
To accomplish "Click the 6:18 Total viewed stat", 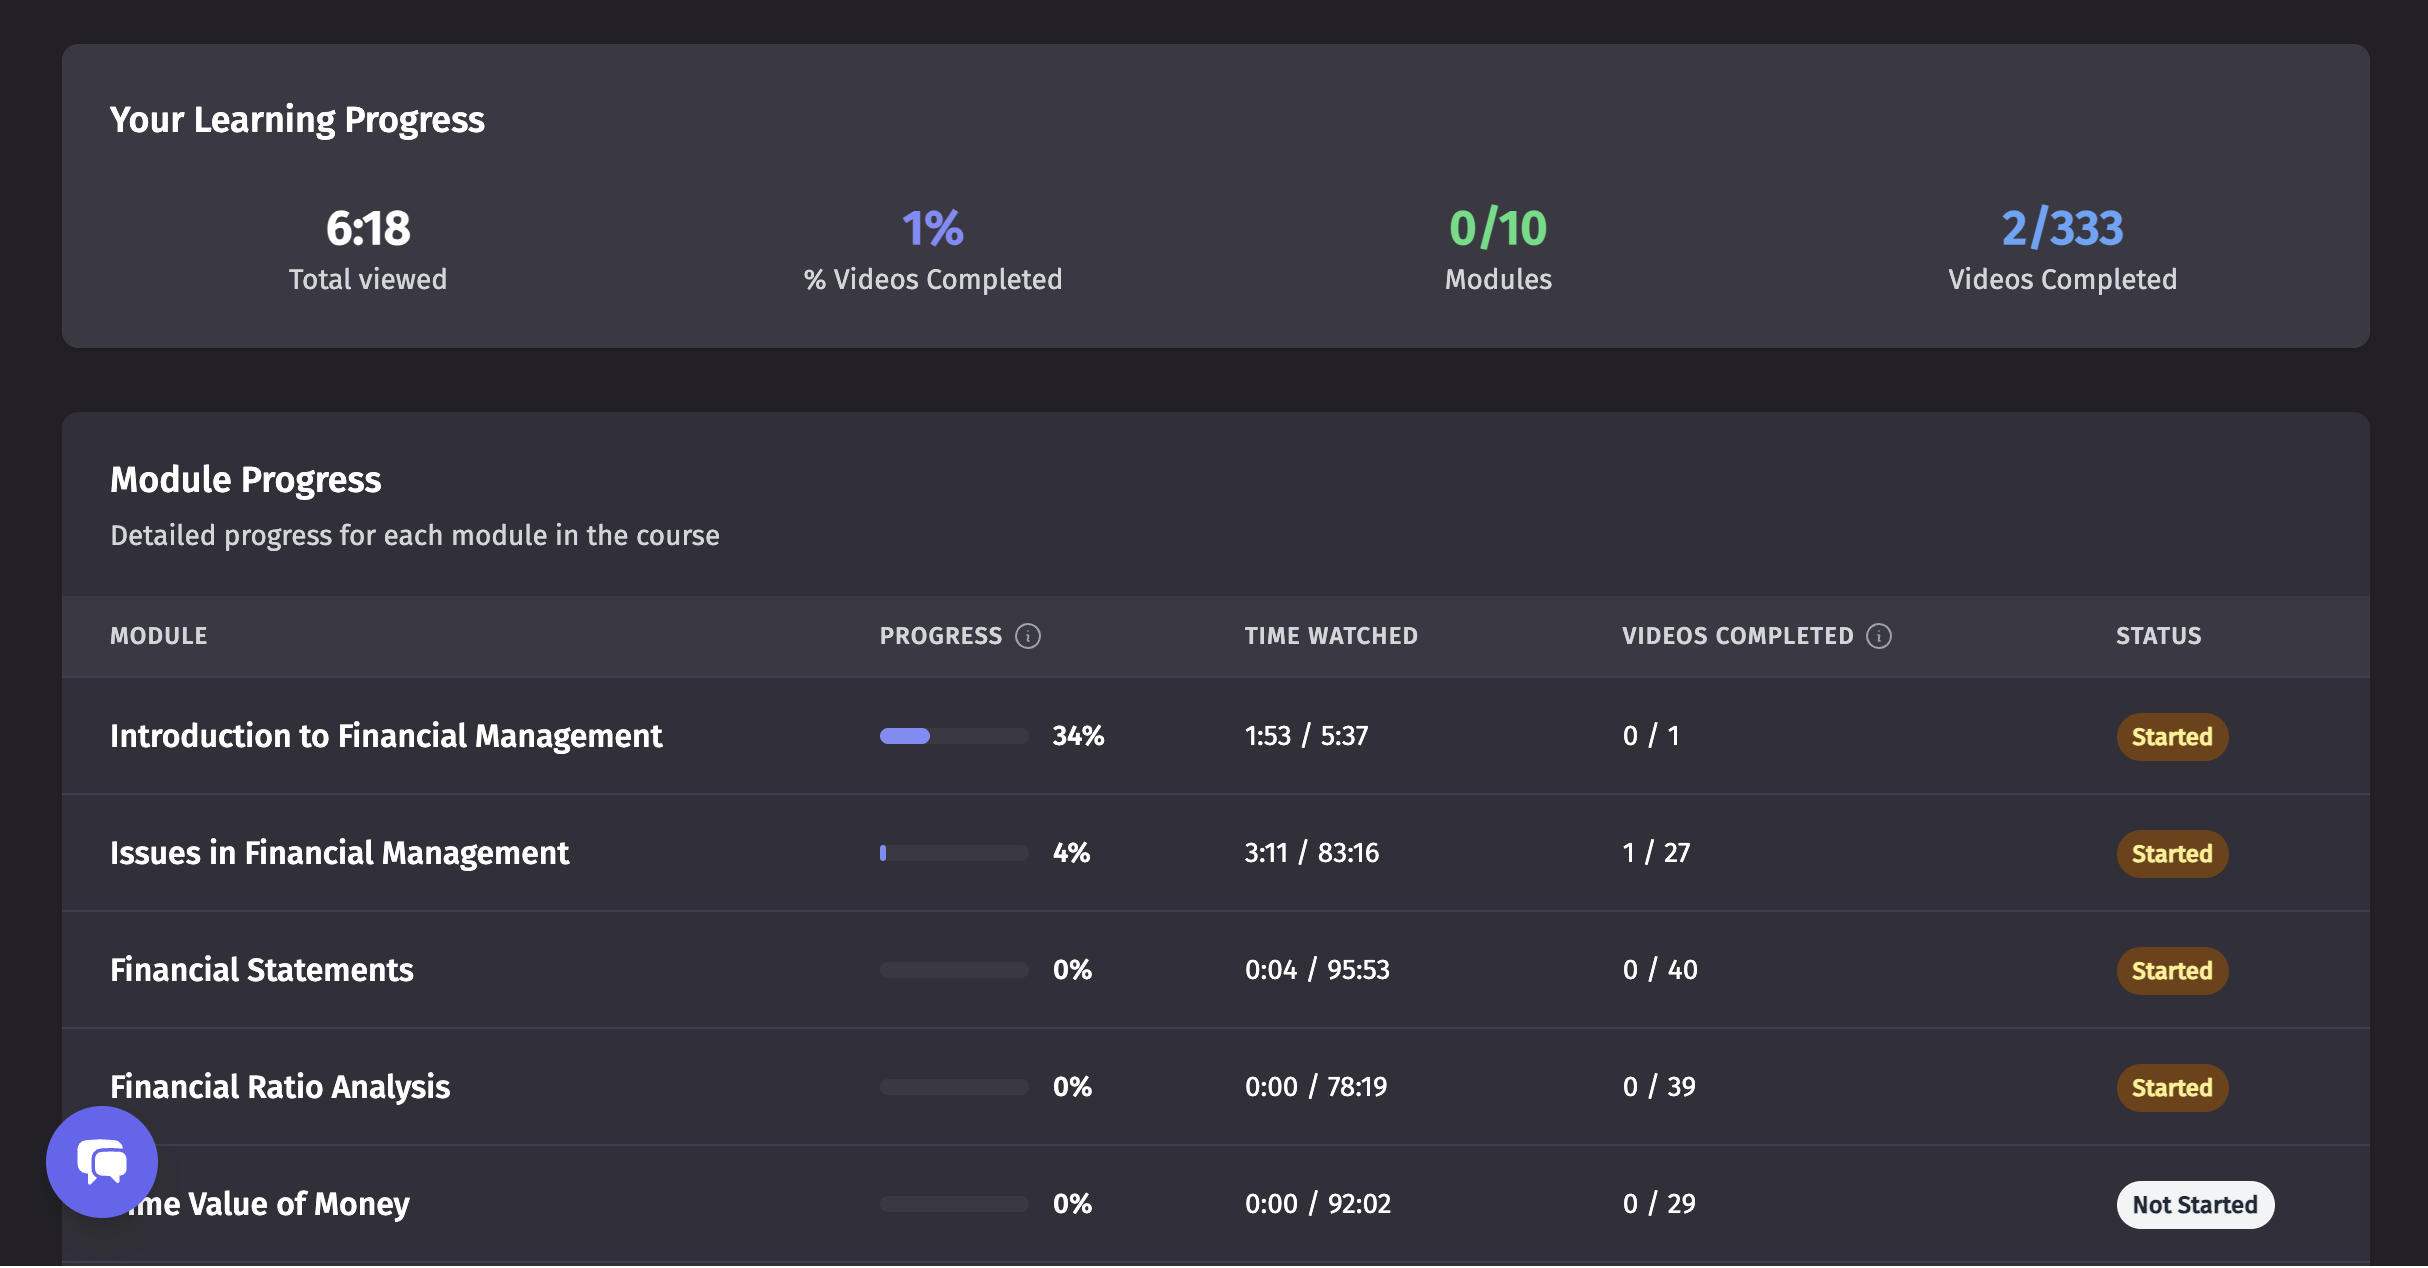I will pyautogui.click(x=368, y=228).
